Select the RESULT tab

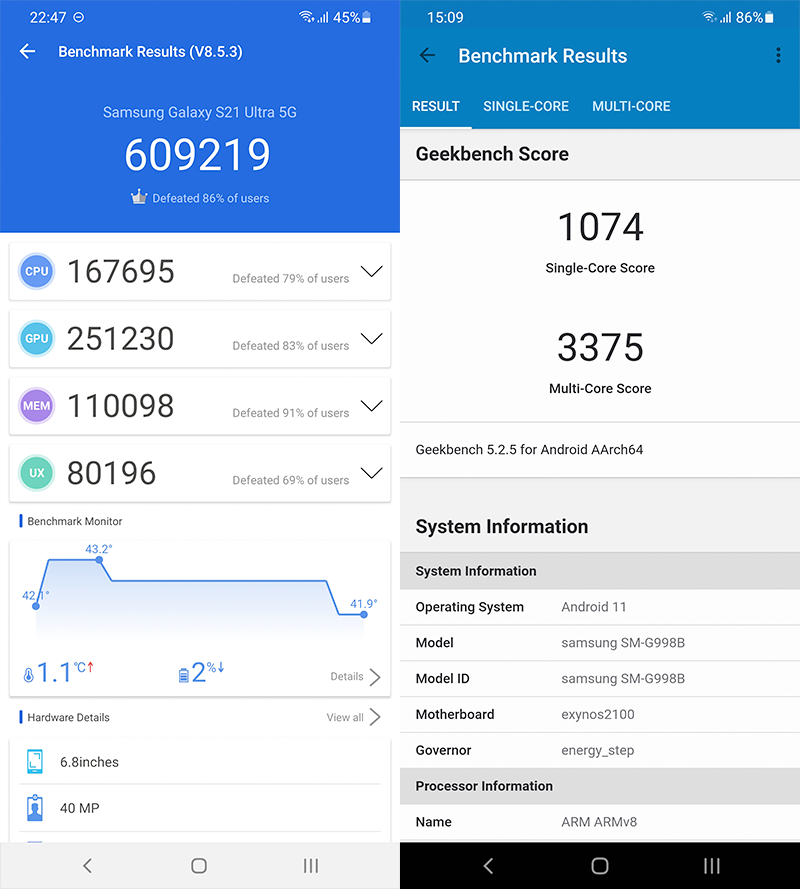point(435,106)
